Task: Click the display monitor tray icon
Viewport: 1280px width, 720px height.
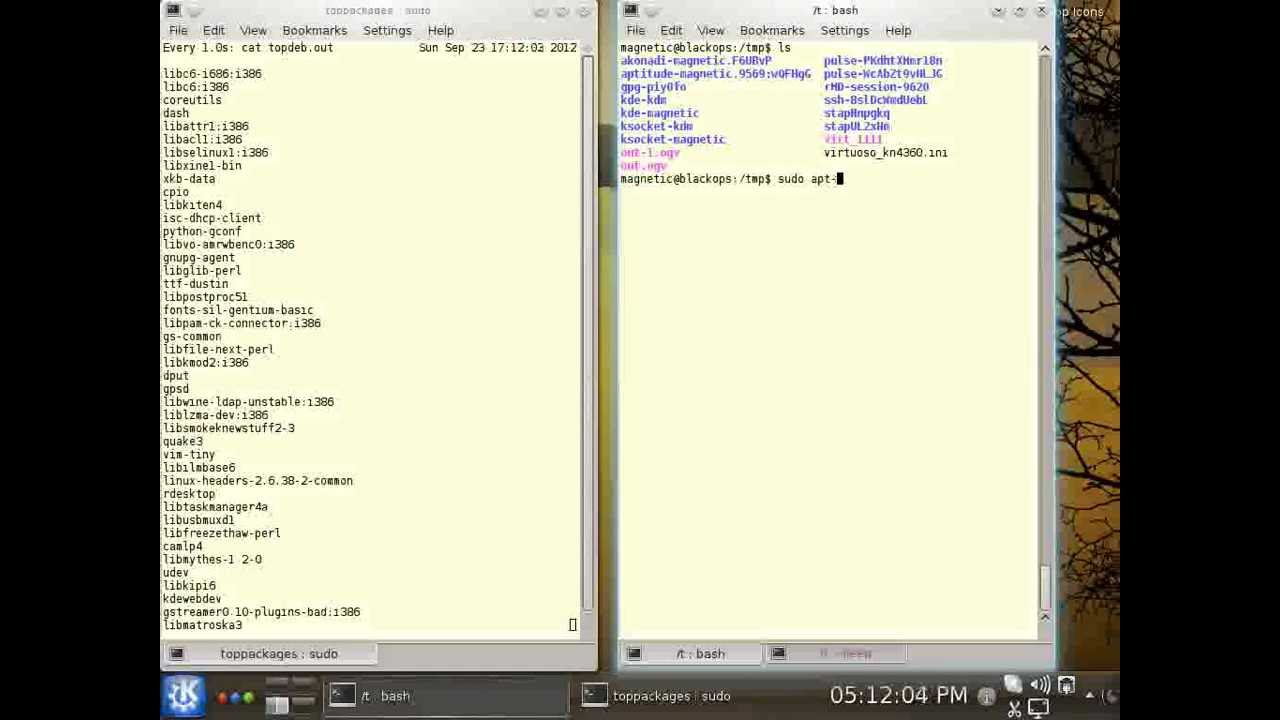Action: (1039, 709)
